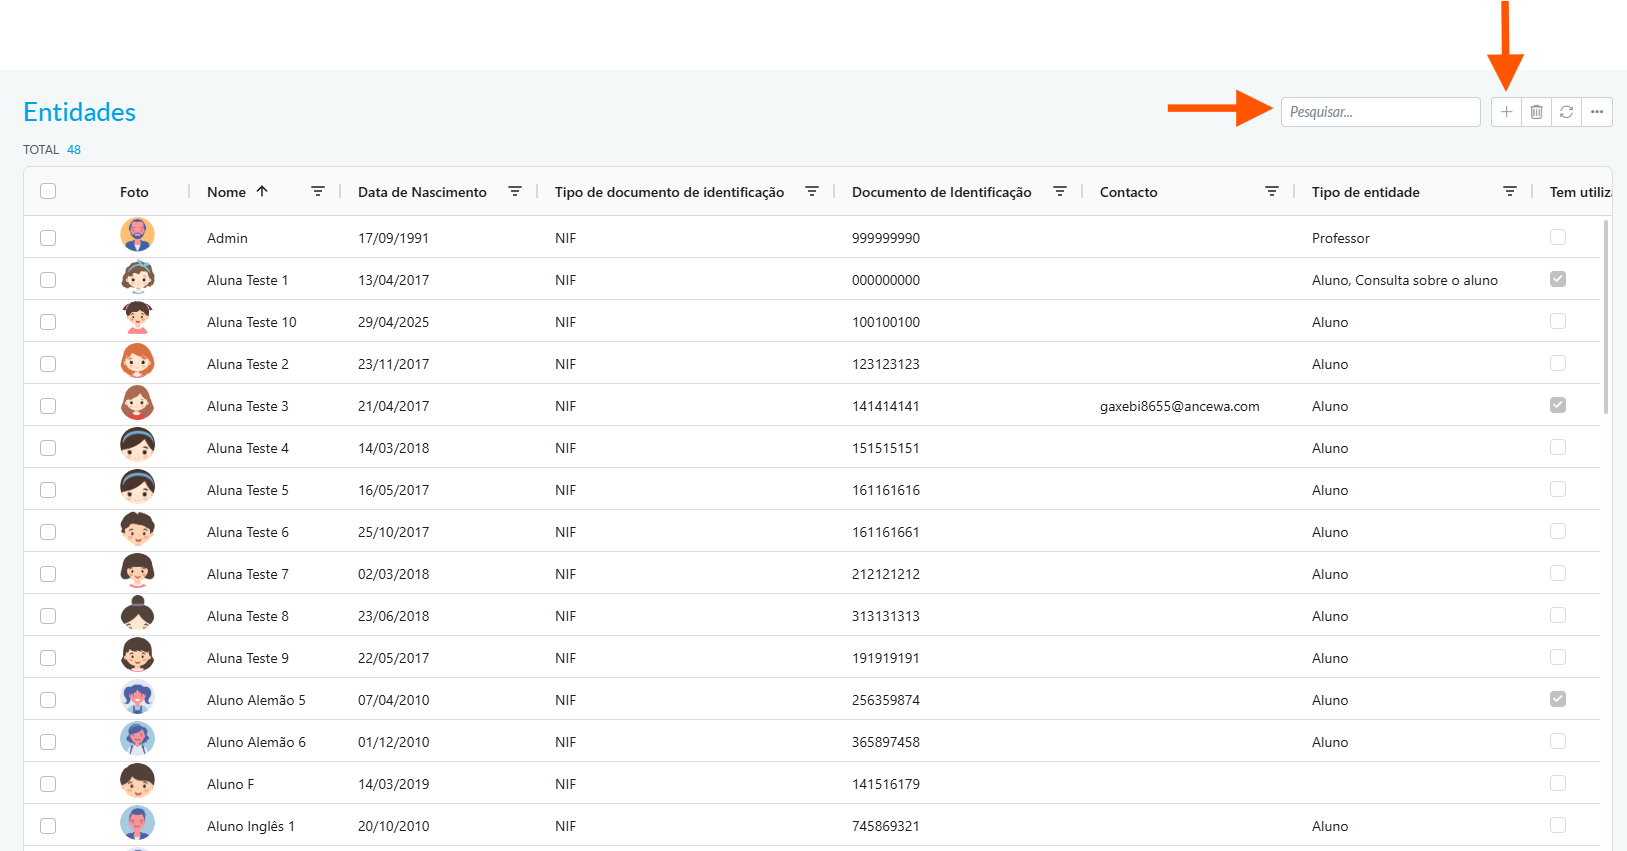1627x851 pixels.
Task: Open the Aluna Teste 3 row name
Action: pyautogui.click(x=247, y=406)
